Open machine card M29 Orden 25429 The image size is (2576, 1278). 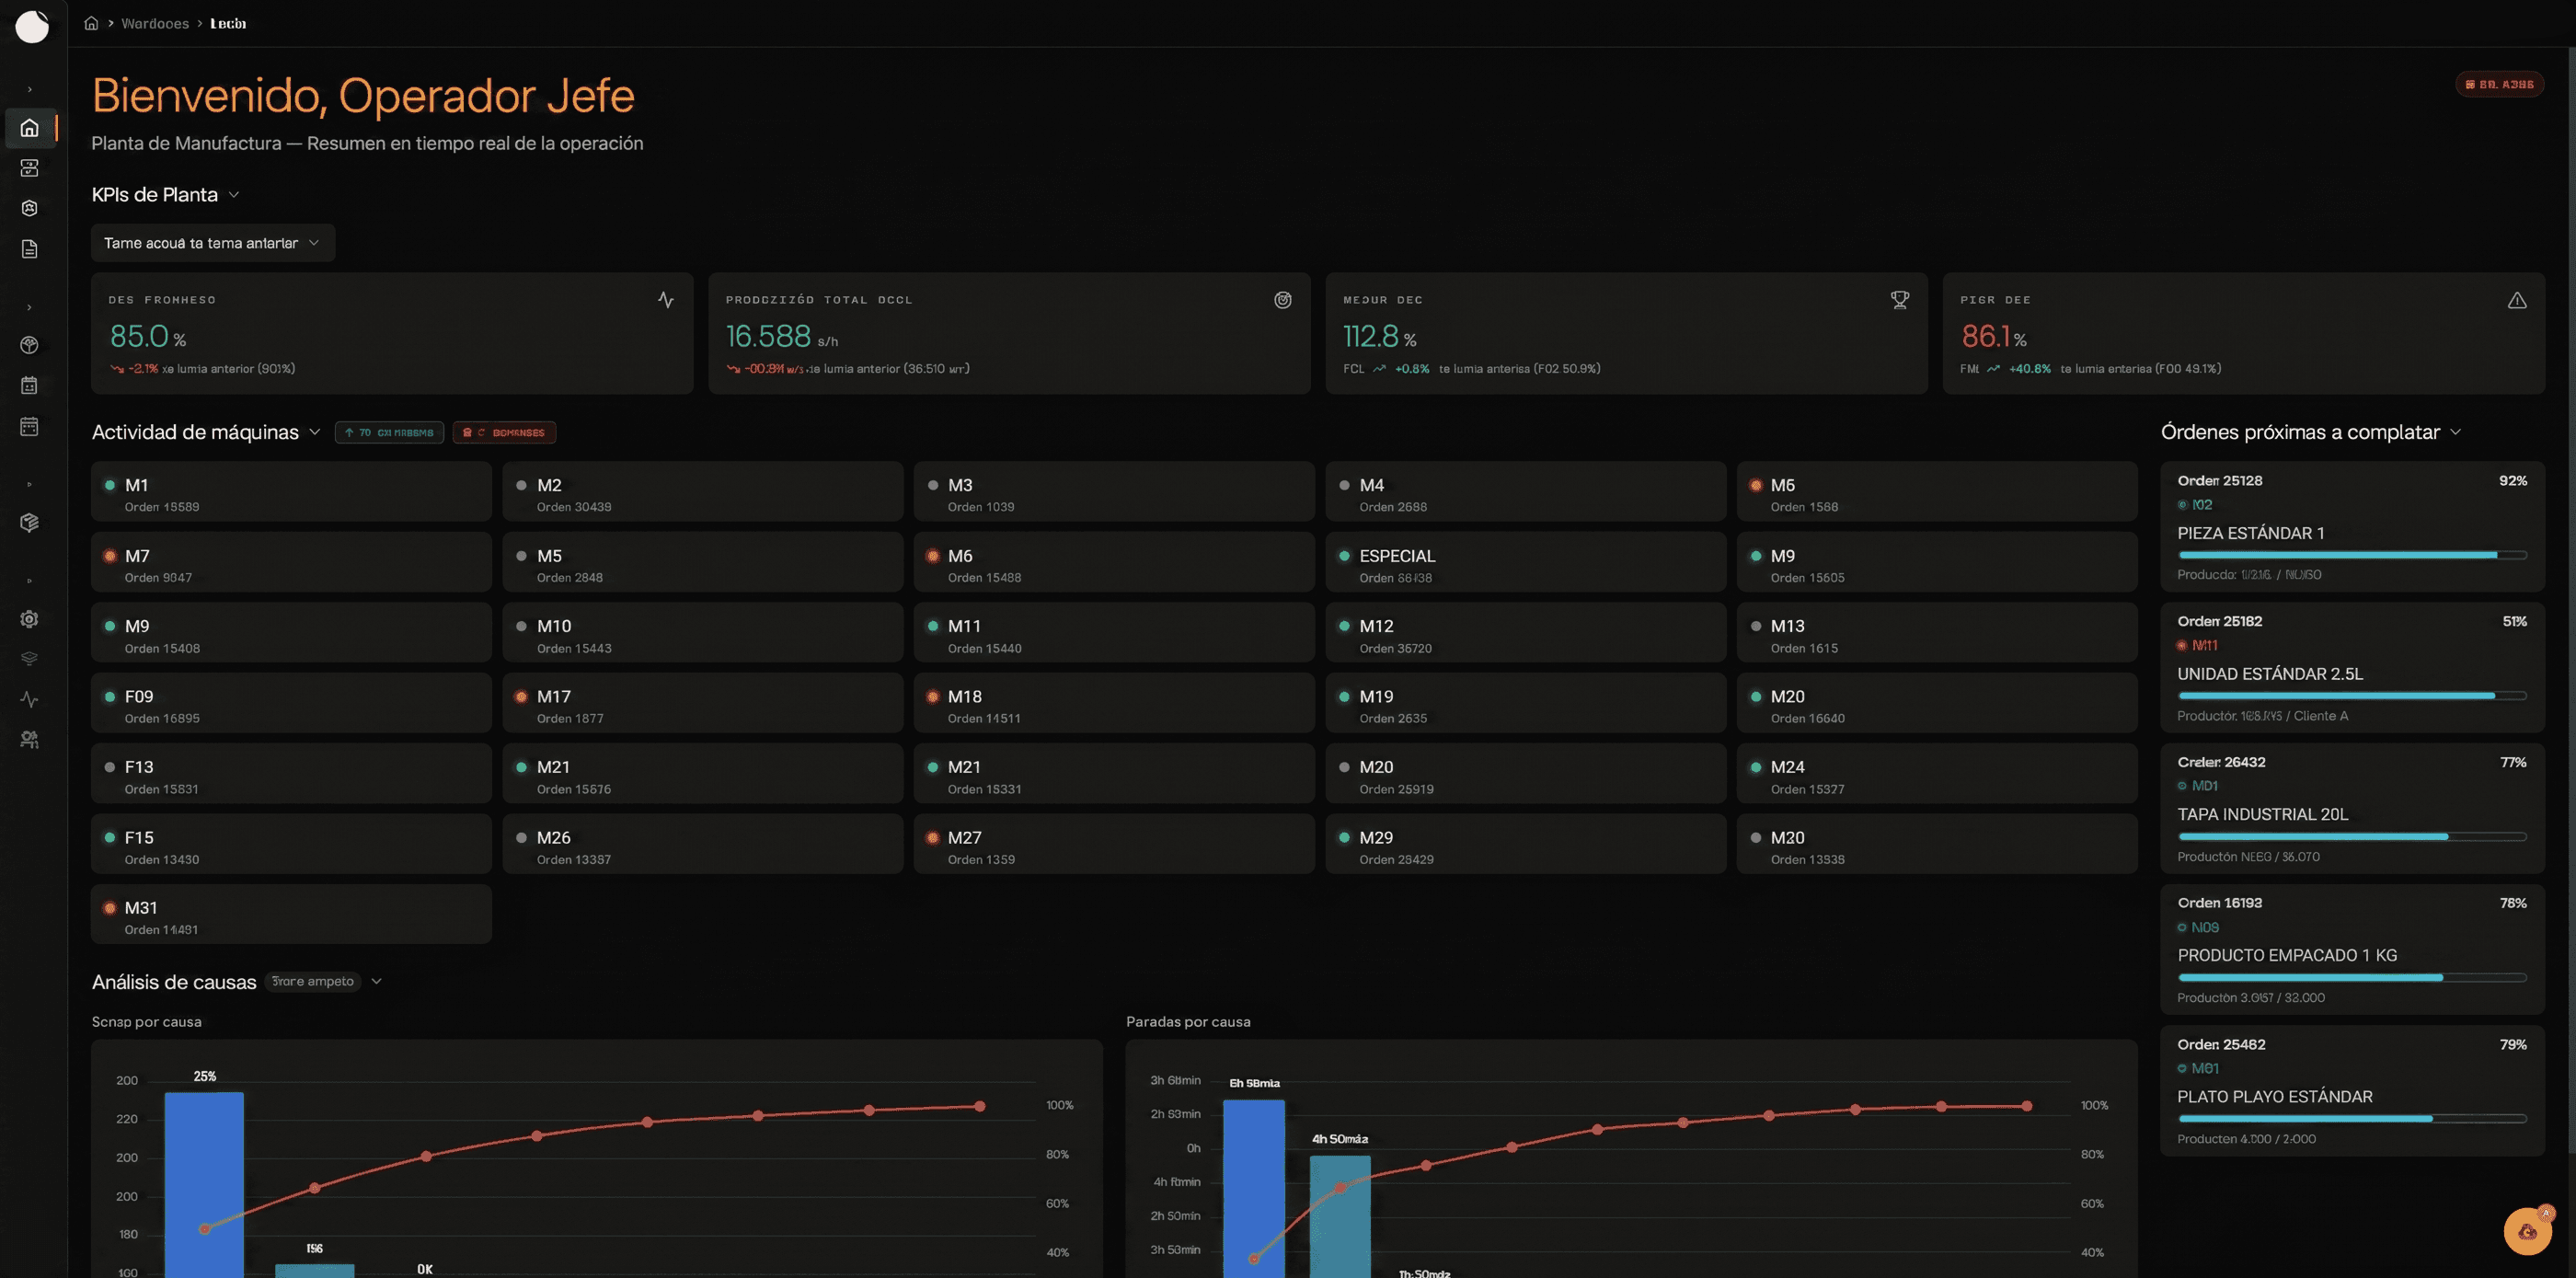(x=1526, y=843)
